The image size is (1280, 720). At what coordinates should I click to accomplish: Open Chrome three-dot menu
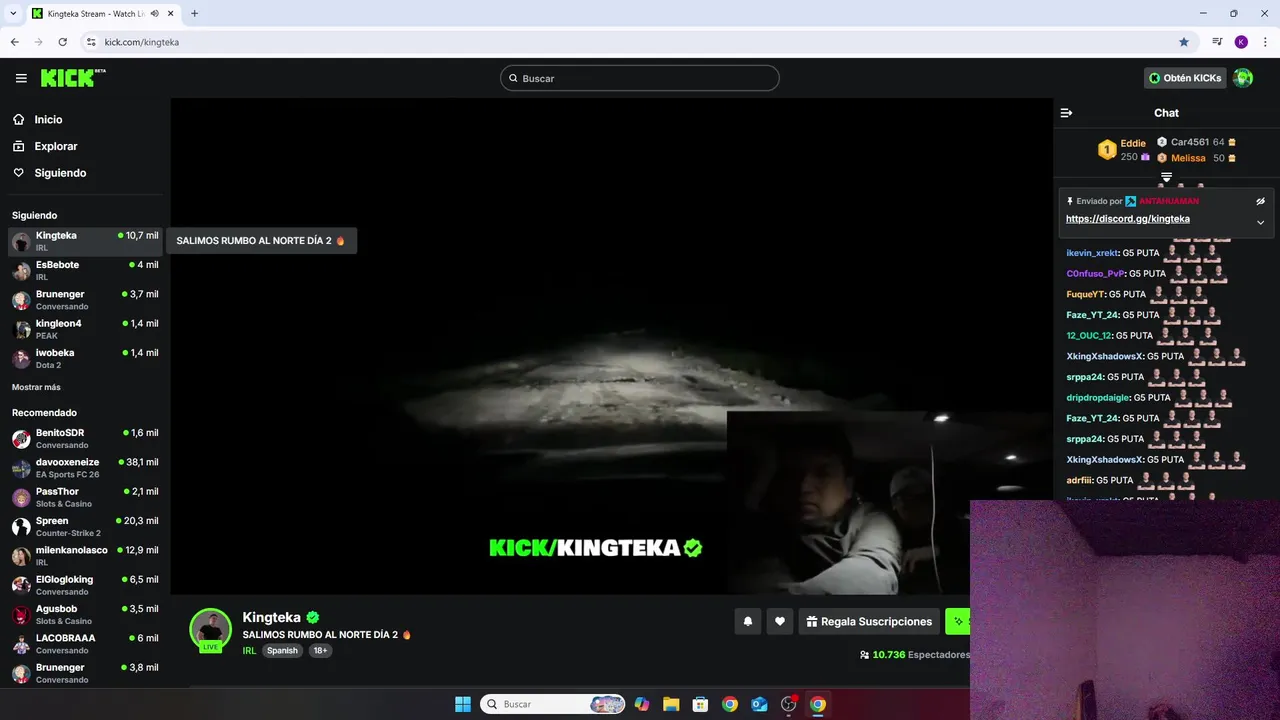point(1265,42)
